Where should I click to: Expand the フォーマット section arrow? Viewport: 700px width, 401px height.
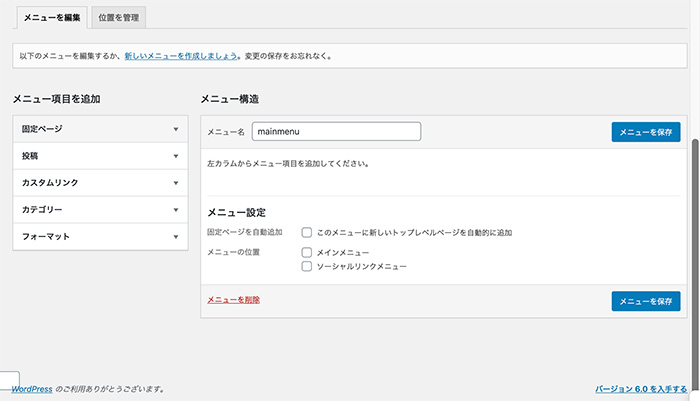coord(176,237)
